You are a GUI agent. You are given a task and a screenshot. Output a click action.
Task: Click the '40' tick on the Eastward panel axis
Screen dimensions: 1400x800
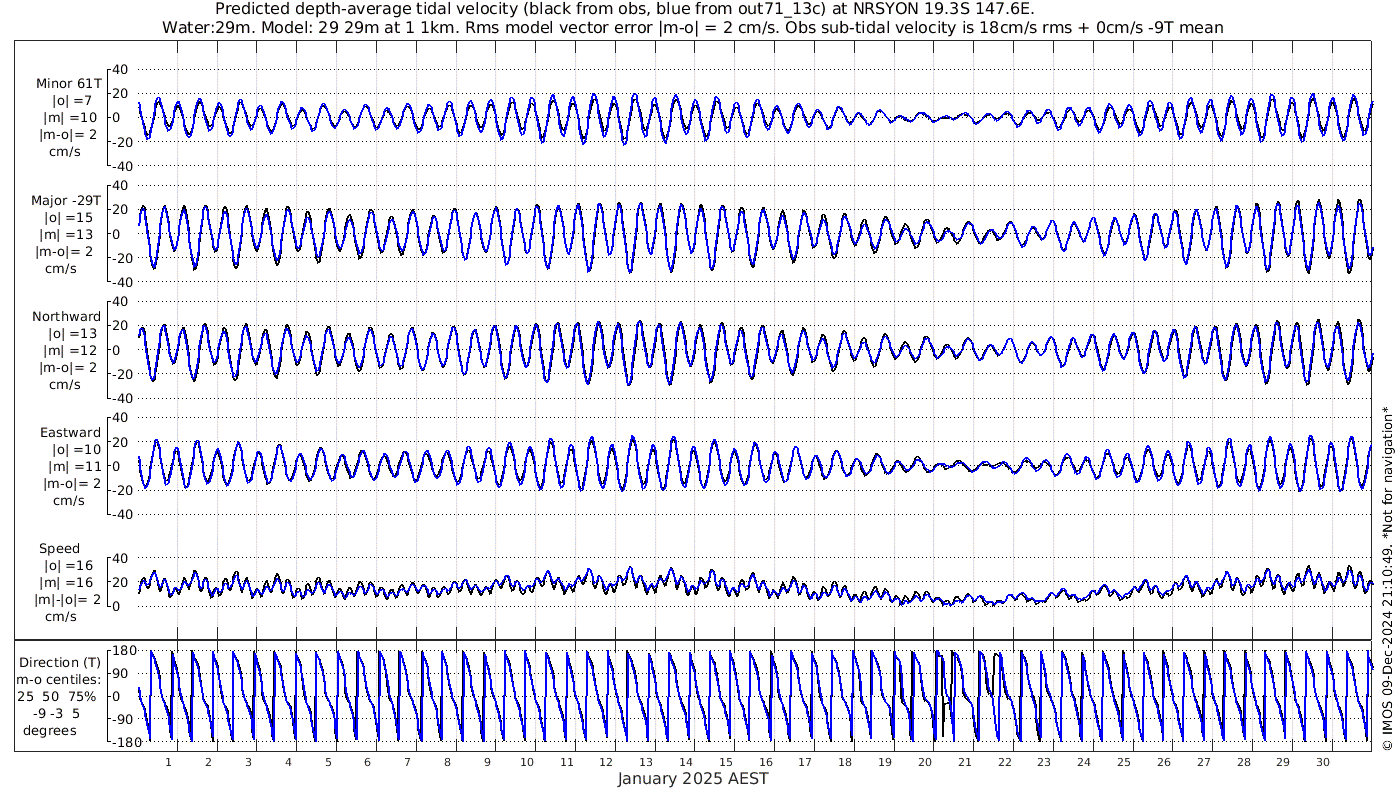point(120,417)
